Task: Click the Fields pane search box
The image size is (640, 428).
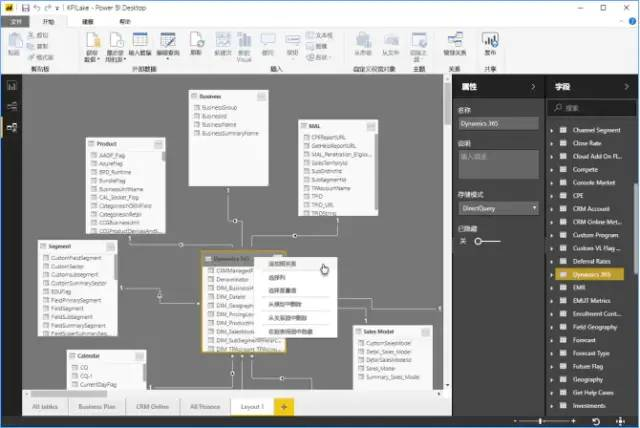Action: [591, 108]
